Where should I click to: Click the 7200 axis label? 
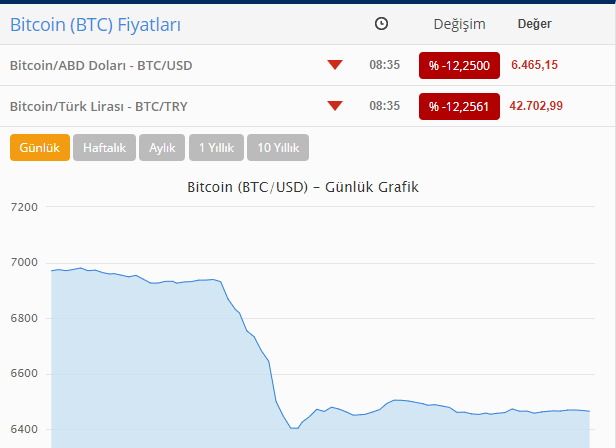pos(24,207)
